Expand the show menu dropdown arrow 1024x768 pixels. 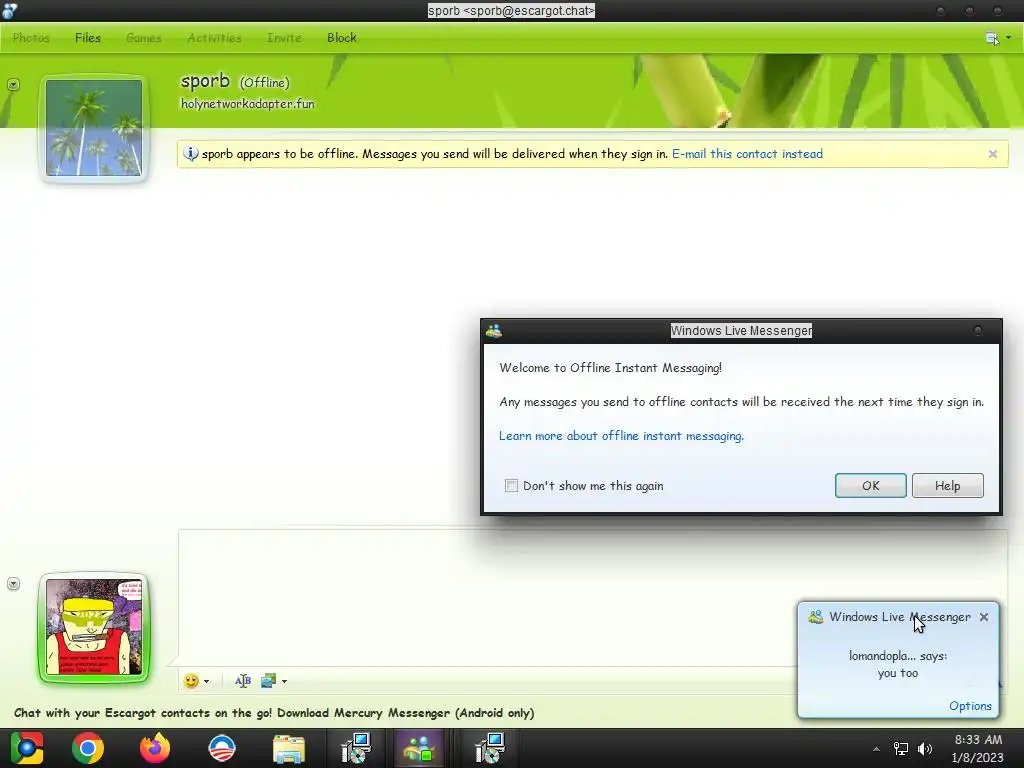1008,38
